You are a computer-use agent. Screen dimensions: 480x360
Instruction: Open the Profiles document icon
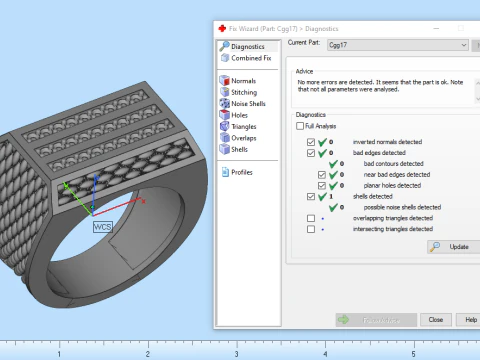tap(225, 172)
